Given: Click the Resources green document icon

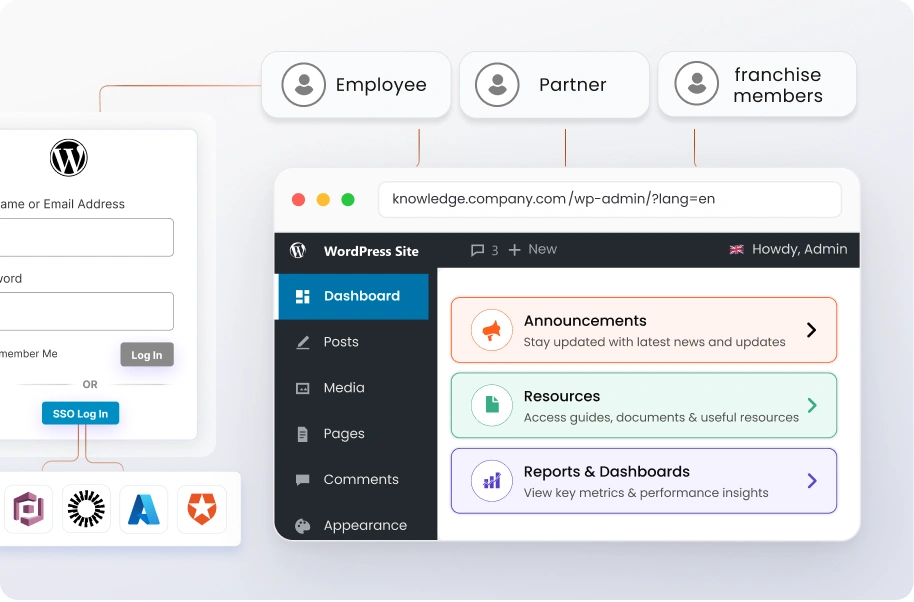Looking at the screenshot, I should (492, 405).
